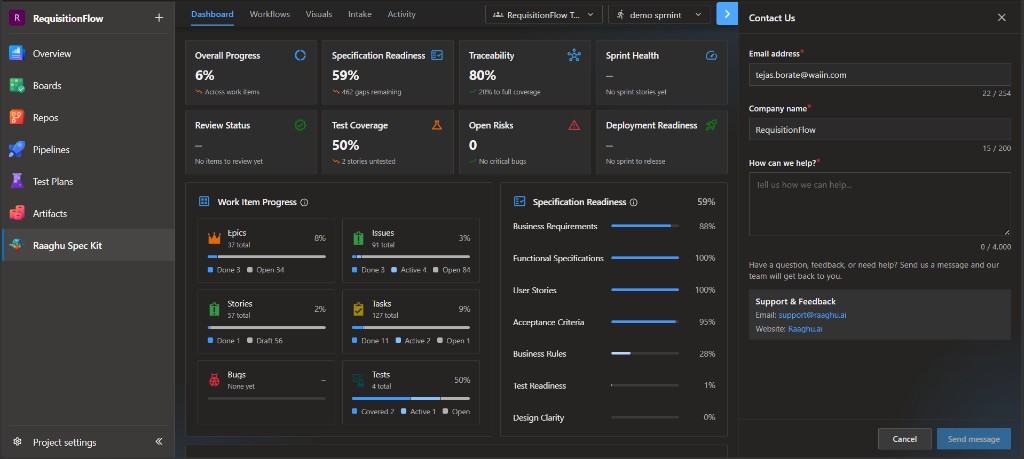Click the Epics crown icon
This screenshot has width=1024, height=459.
214,238
